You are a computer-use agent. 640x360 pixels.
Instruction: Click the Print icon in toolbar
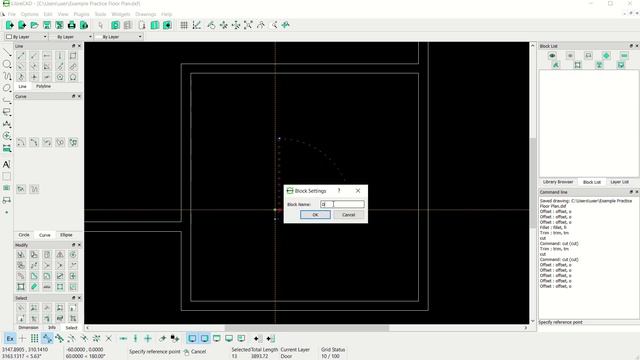click(72, 25)
